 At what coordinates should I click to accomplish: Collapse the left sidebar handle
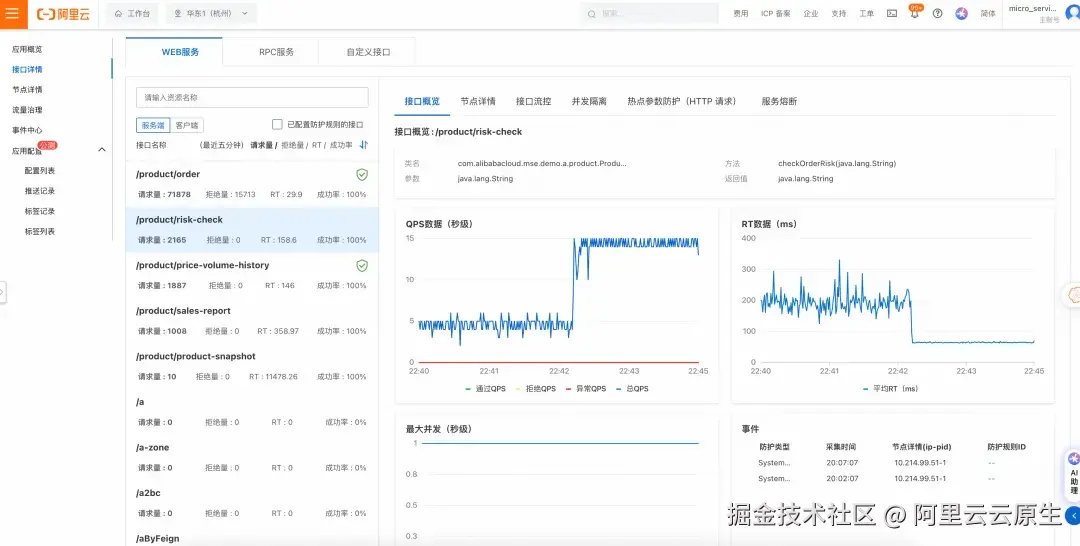(x=2, y=292)
